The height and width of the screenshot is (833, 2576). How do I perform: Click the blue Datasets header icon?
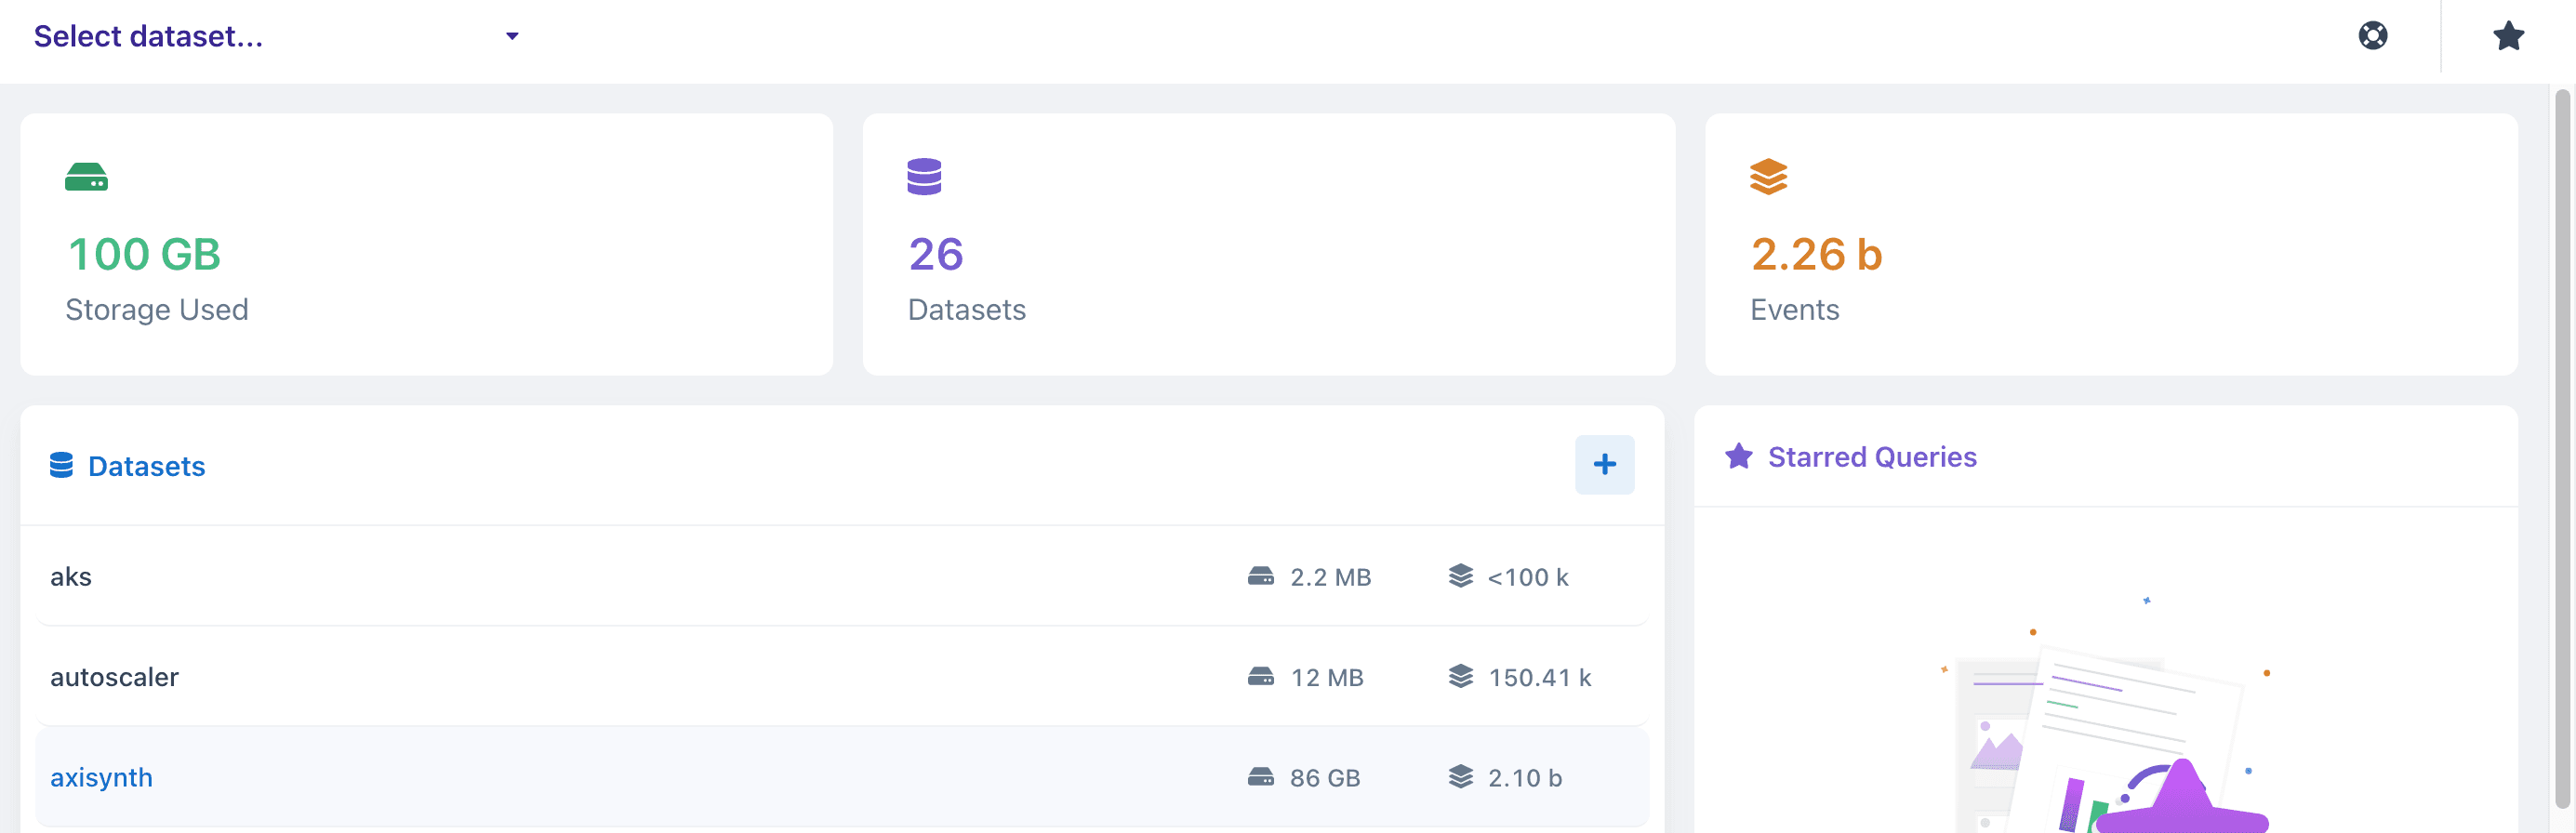point(61,465)
